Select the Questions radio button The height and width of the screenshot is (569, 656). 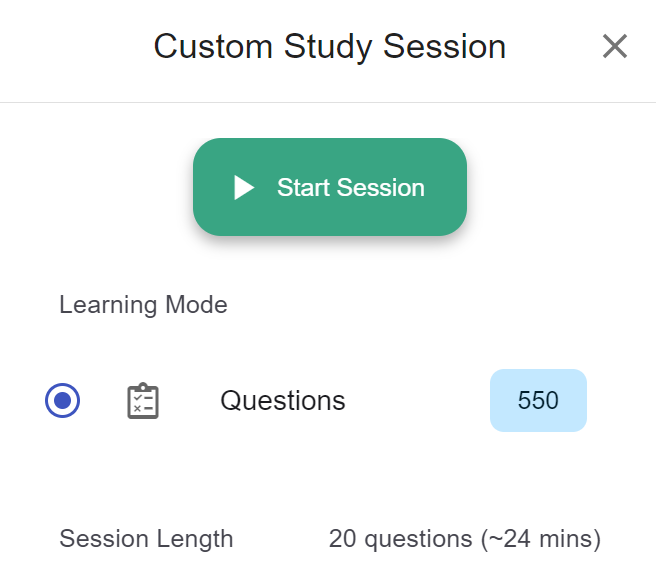coord(62,400)
